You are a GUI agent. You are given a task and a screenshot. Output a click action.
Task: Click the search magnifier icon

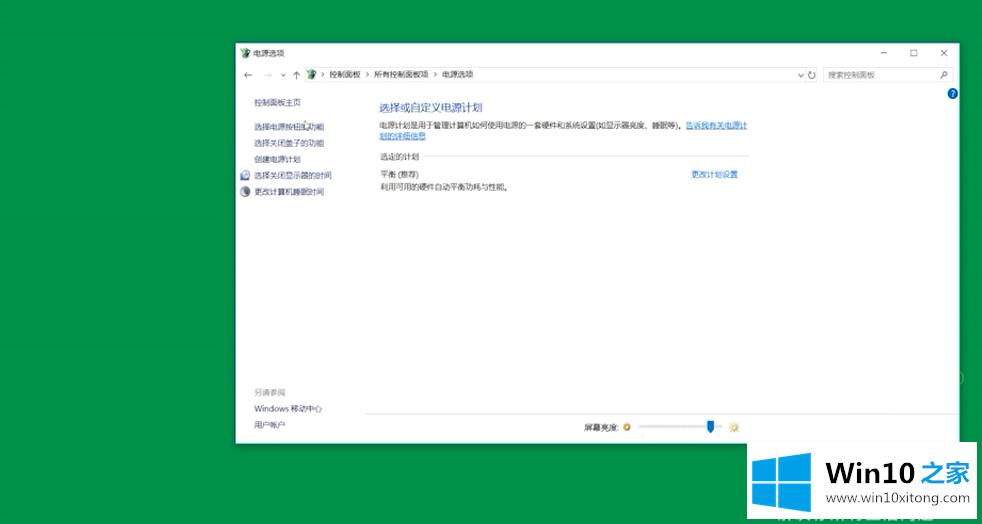[944, 74]
